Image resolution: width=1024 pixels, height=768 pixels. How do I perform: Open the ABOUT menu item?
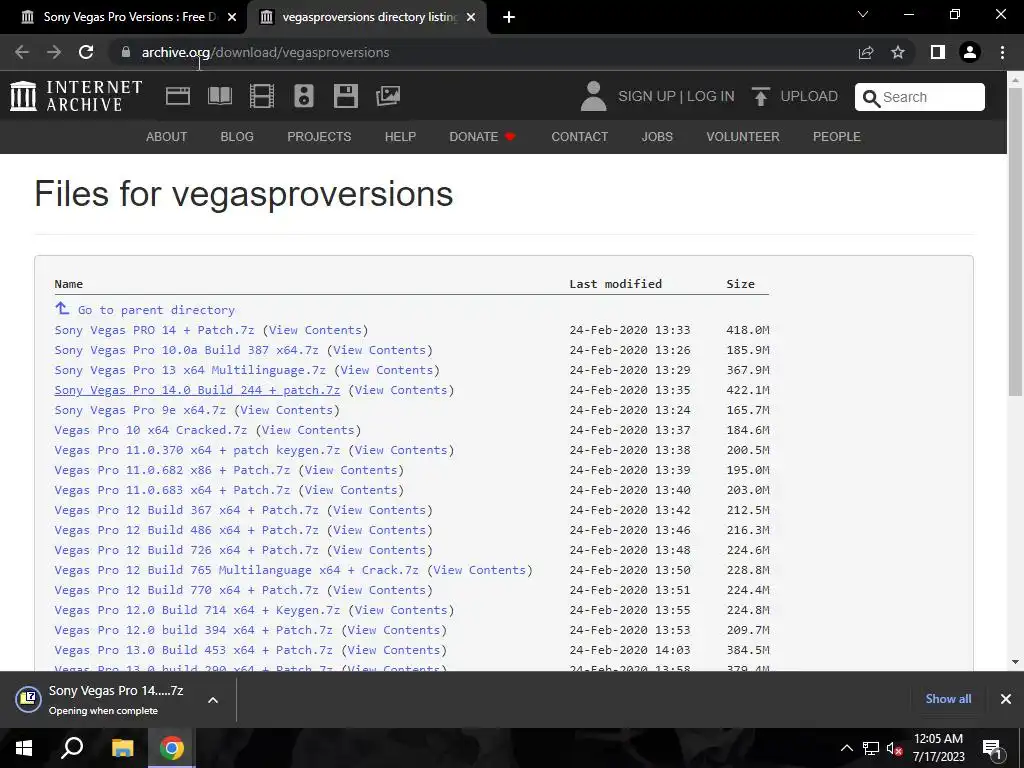167,136
